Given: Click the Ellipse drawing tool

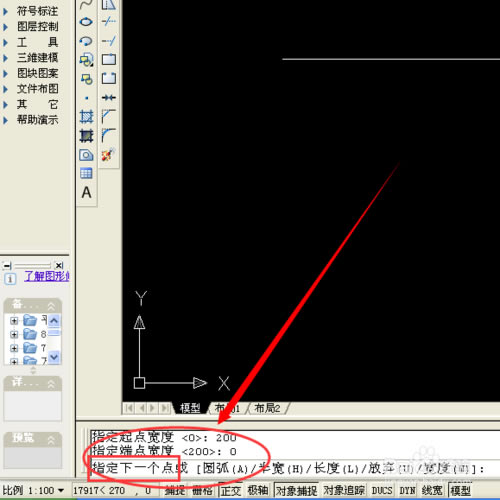Looking at the screenshot, I should (86, 22).
